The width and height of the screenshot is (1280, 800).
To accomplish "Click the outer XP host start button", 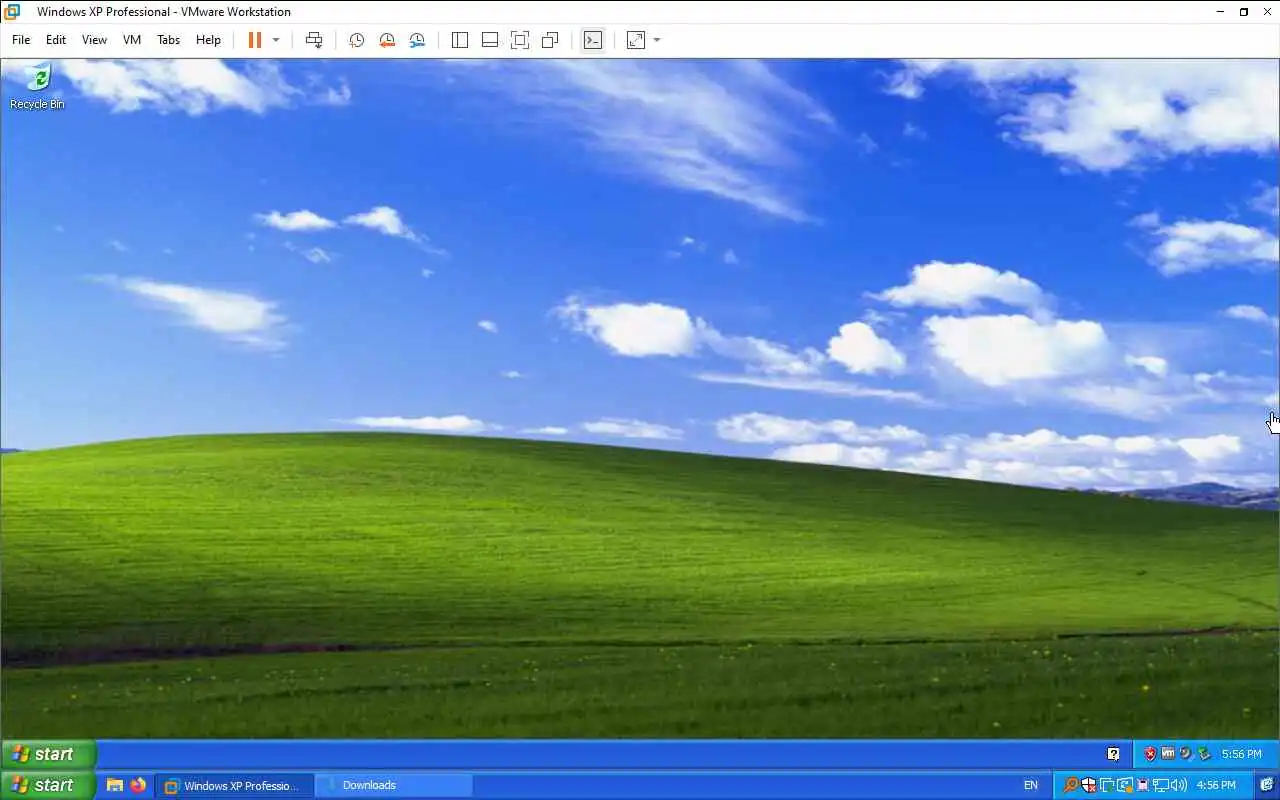I will (x=48, y=785).
